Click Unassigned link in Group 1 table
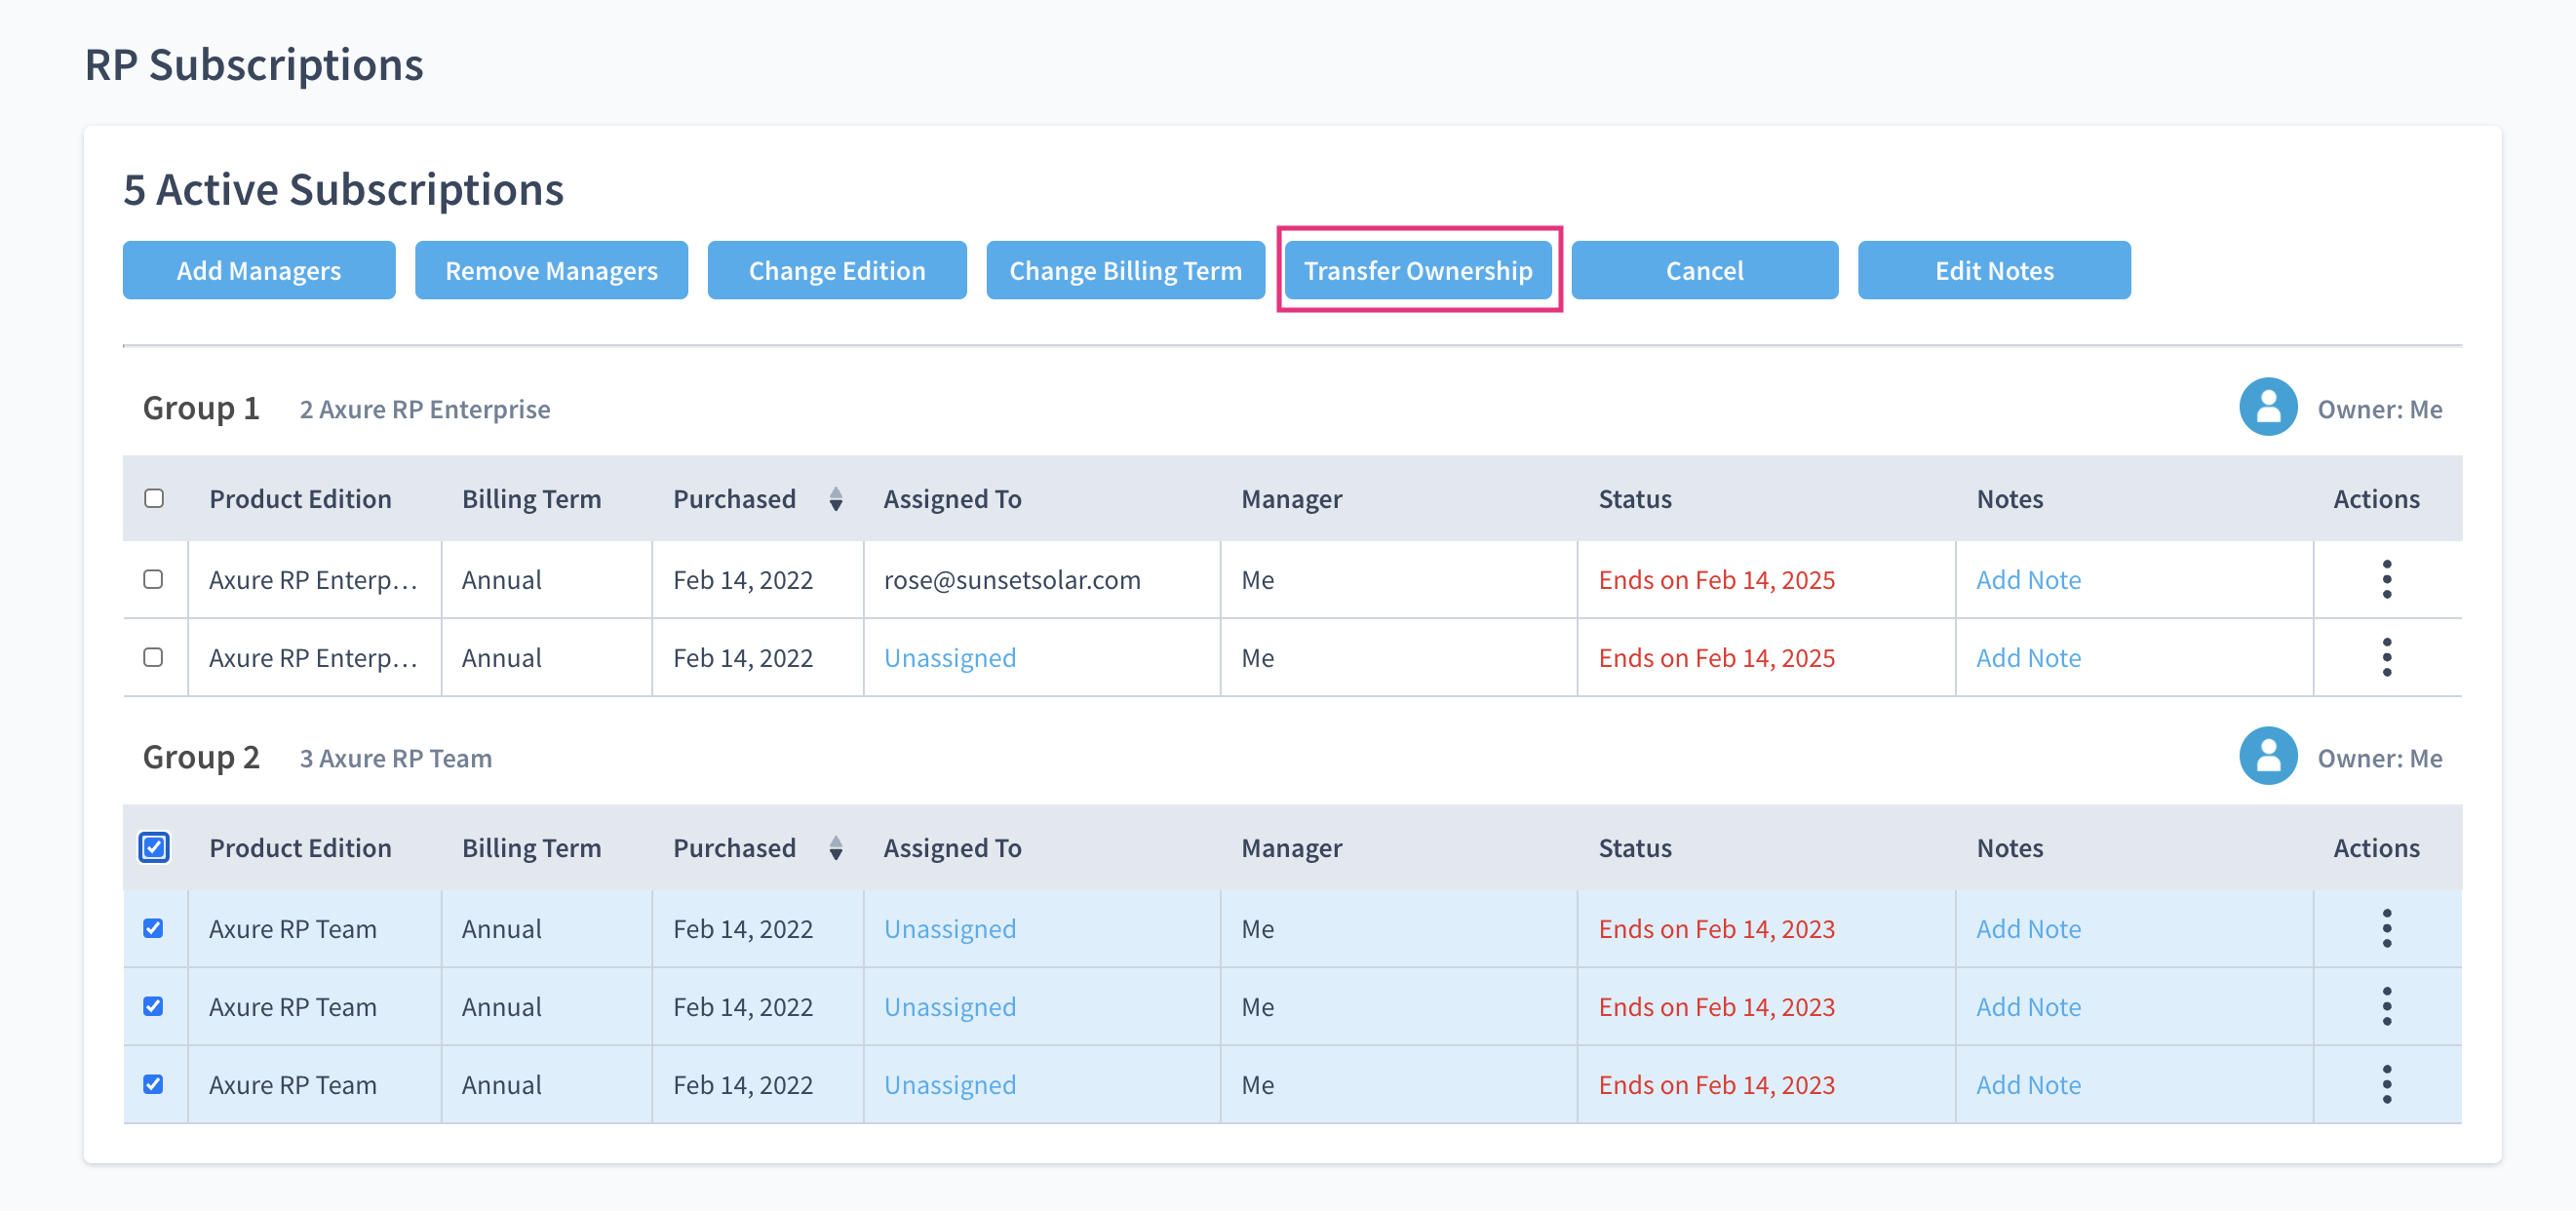The width and height of the screenshot is (2576, 1211). point(949,657)
